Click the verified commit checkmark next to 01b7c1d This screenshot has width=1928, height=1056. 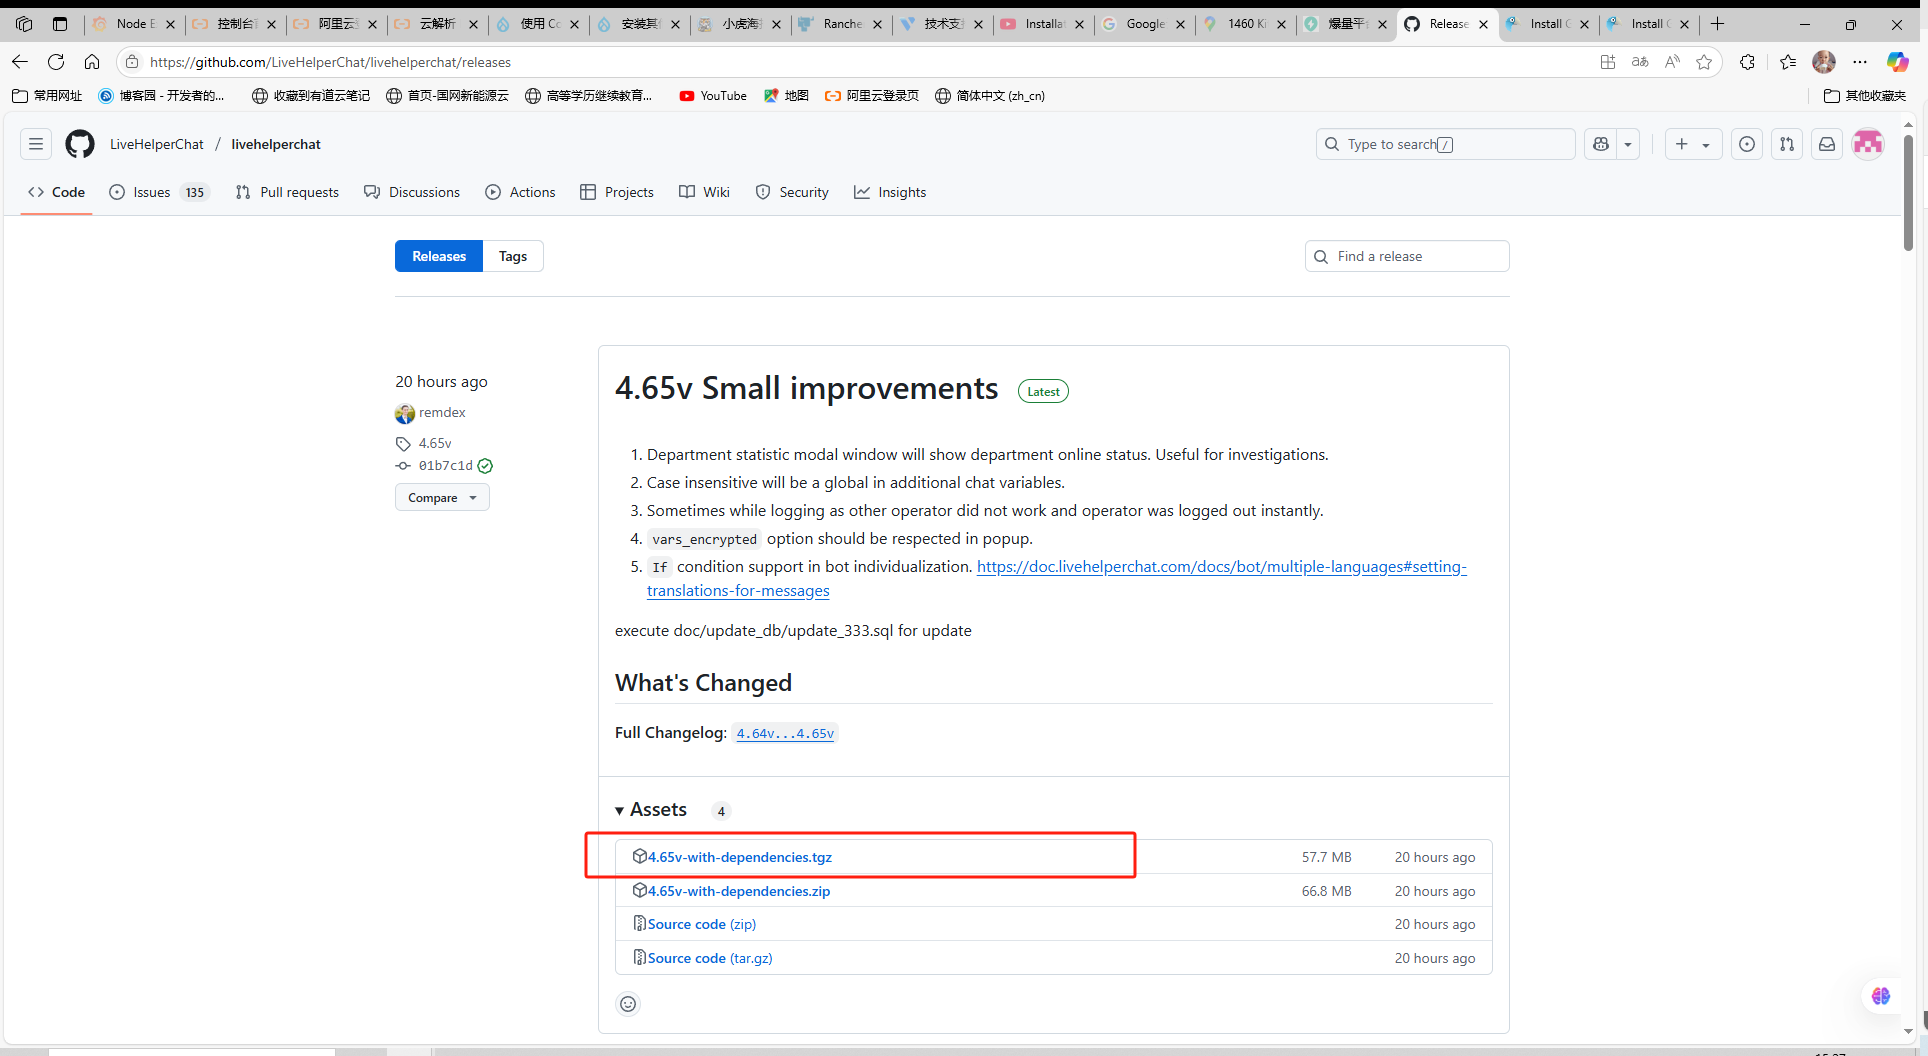(x=485, y=466)
